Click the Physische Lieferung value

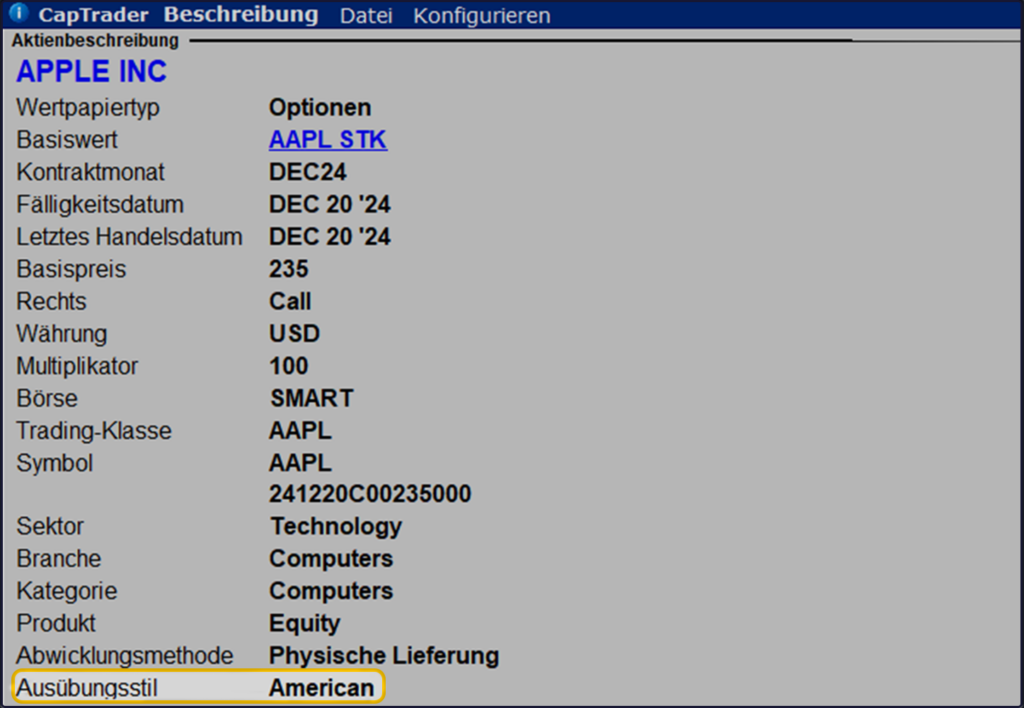coord(384,656)
